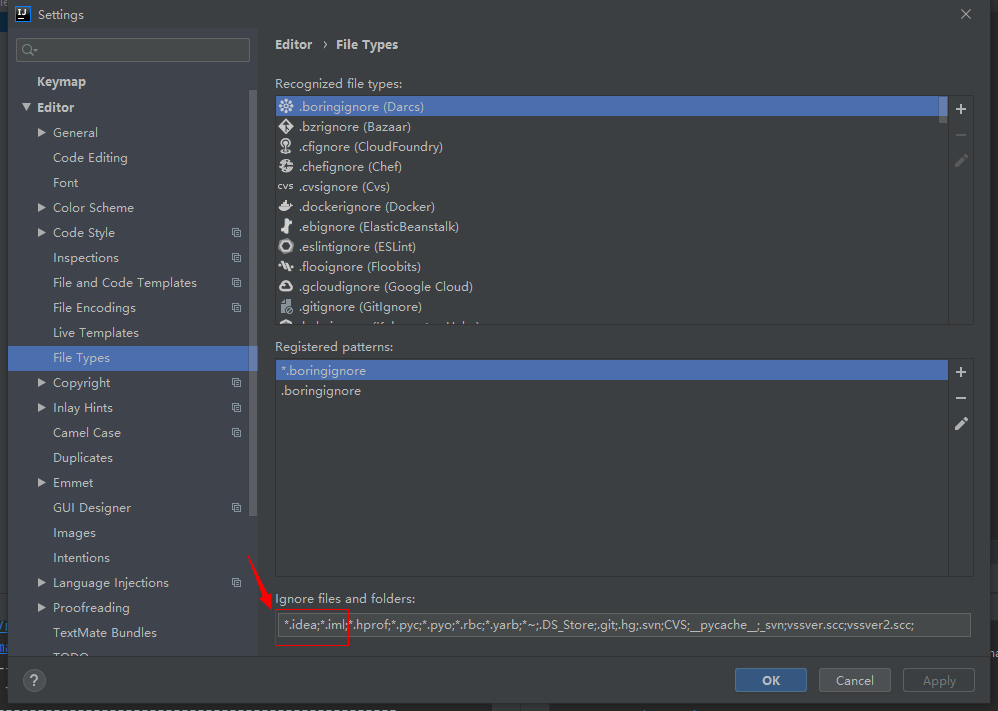
Task: Click the GitIgnore icon beside .gitignore
Action: [x=286, y=307]
